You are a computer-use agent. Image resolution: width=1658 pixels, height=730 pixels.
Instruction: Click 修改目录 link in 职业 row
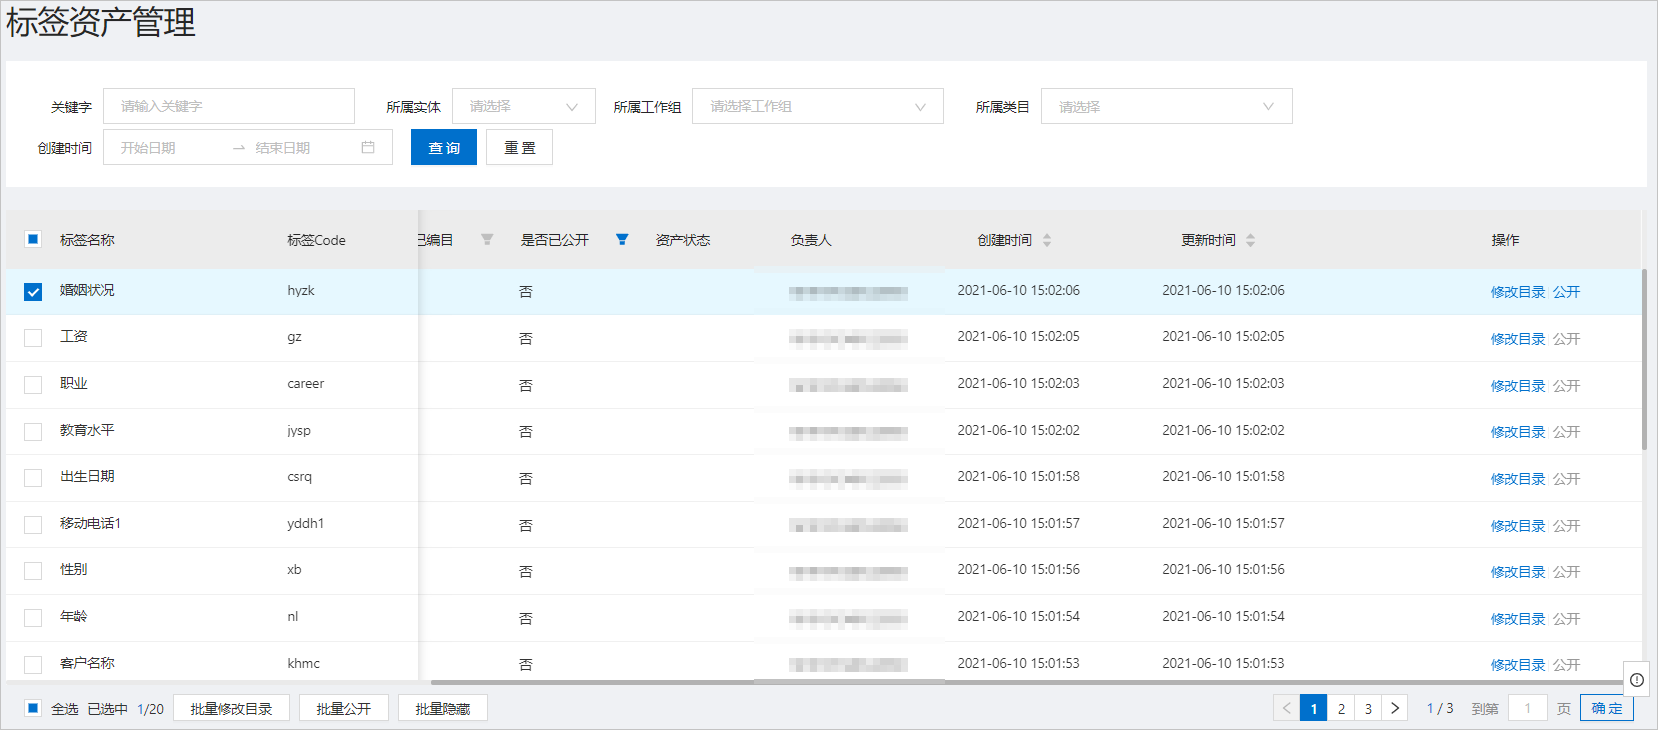pos(1518,386)
